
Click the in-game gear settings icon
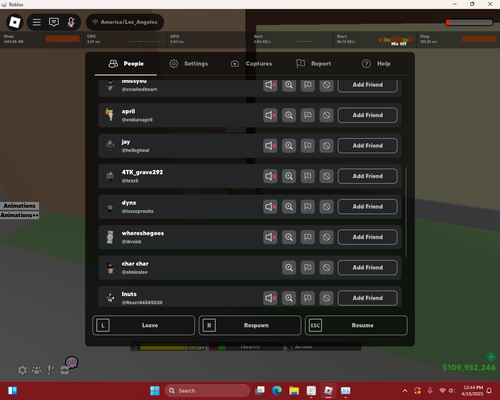point(22,370)
